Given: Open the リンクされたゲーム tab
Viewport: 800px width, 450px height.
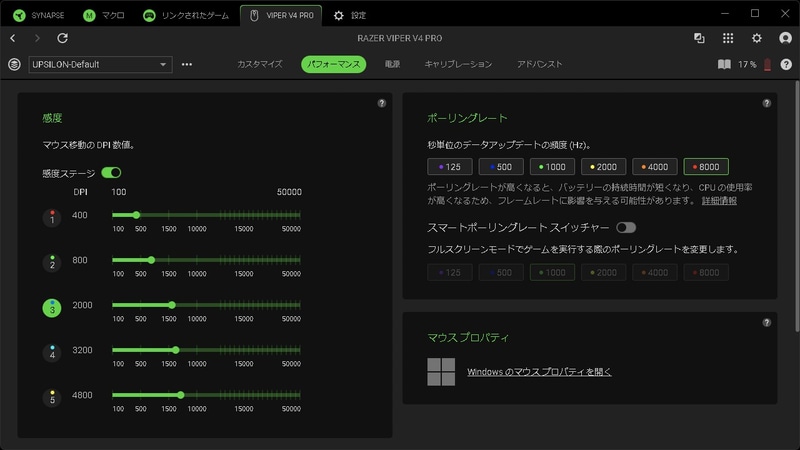Looking at the screenshot, I should (186, 15).
